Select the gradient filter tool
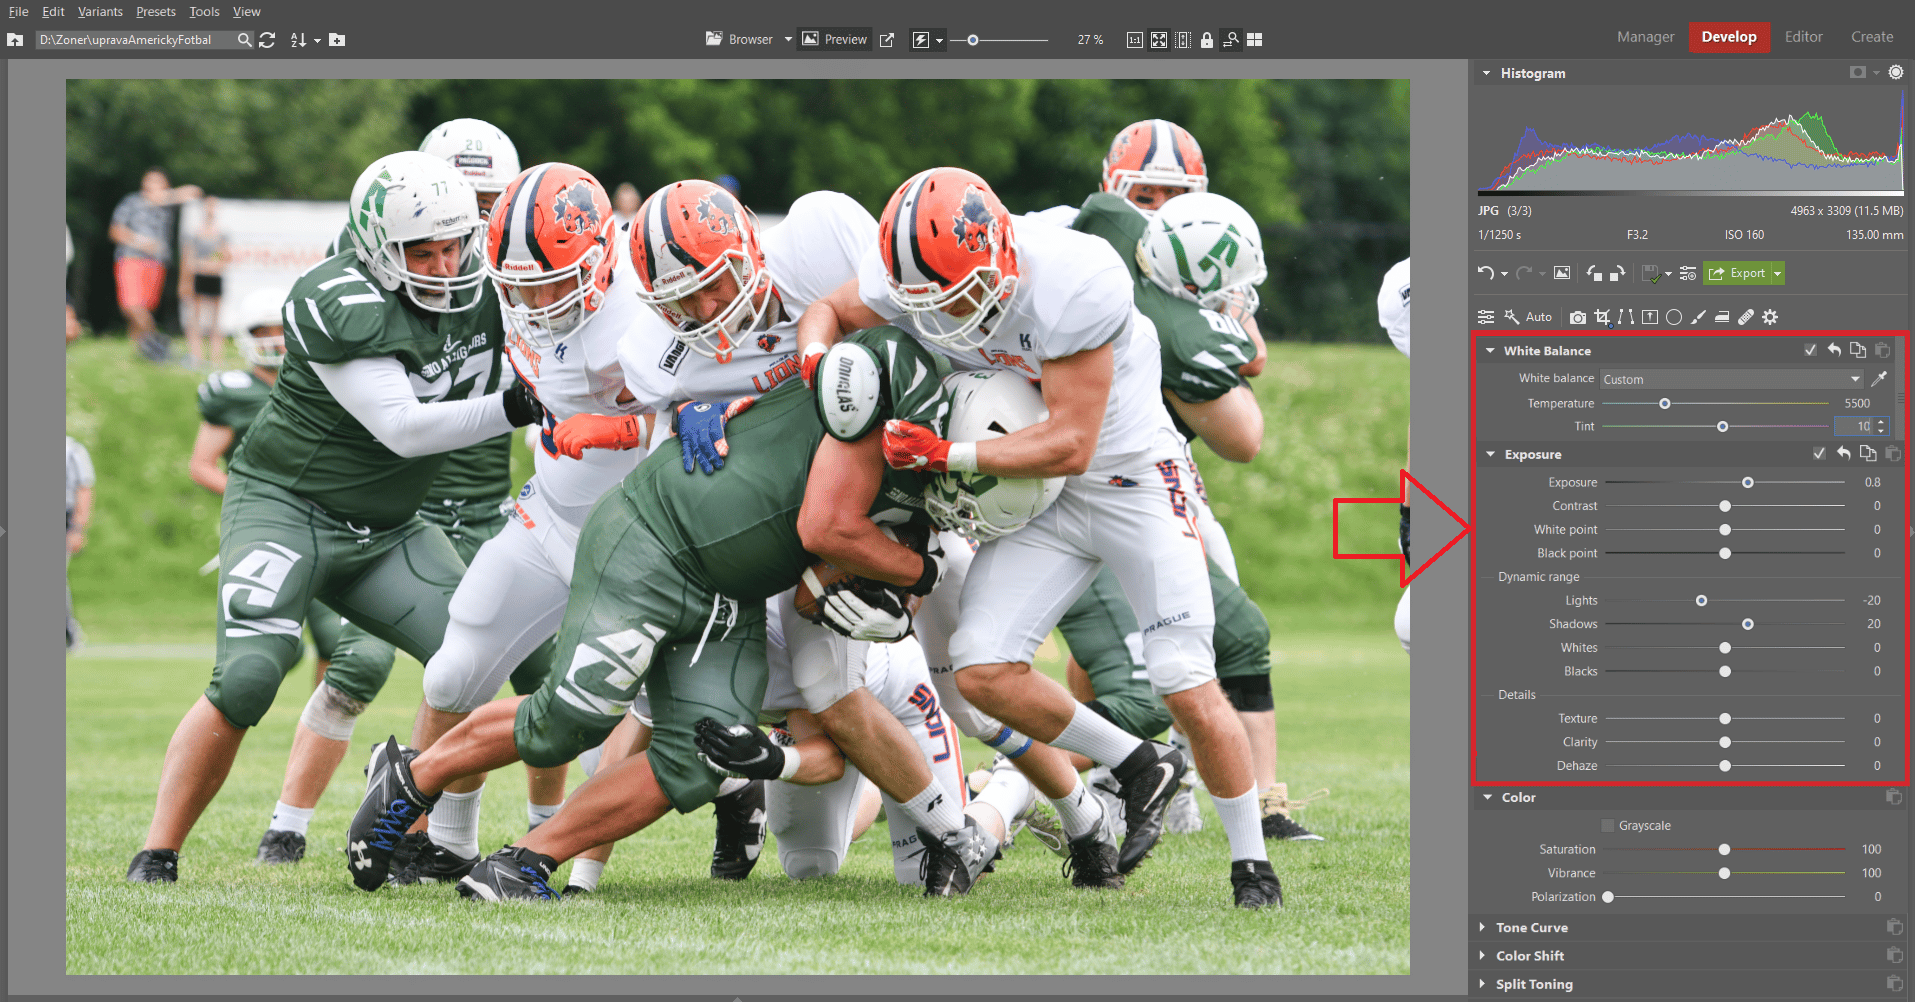The image size is (1915, 1002). (x=1650, y=317)
